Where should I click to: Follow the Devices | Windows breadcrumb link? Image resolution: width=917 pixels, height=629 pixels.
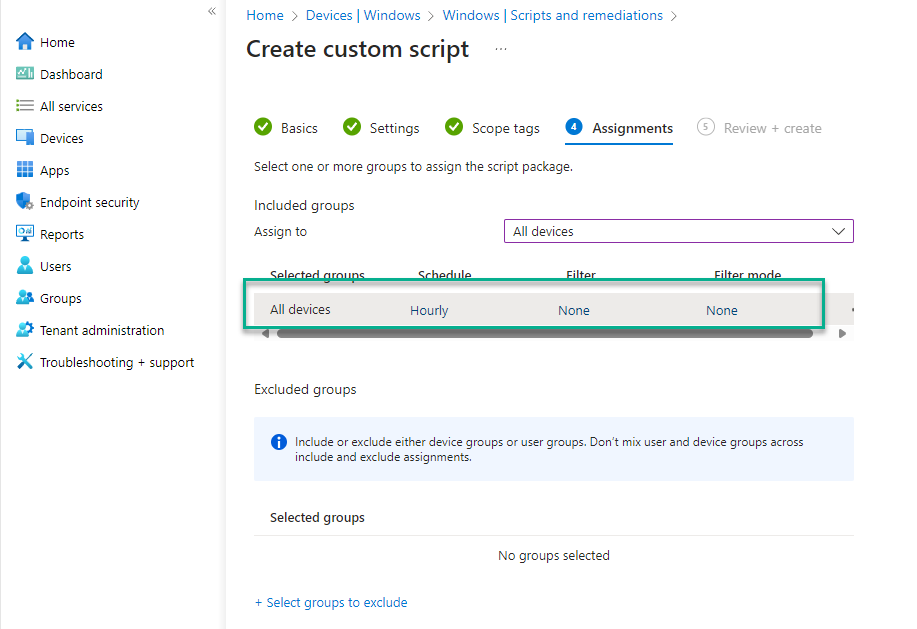(363, 15)
